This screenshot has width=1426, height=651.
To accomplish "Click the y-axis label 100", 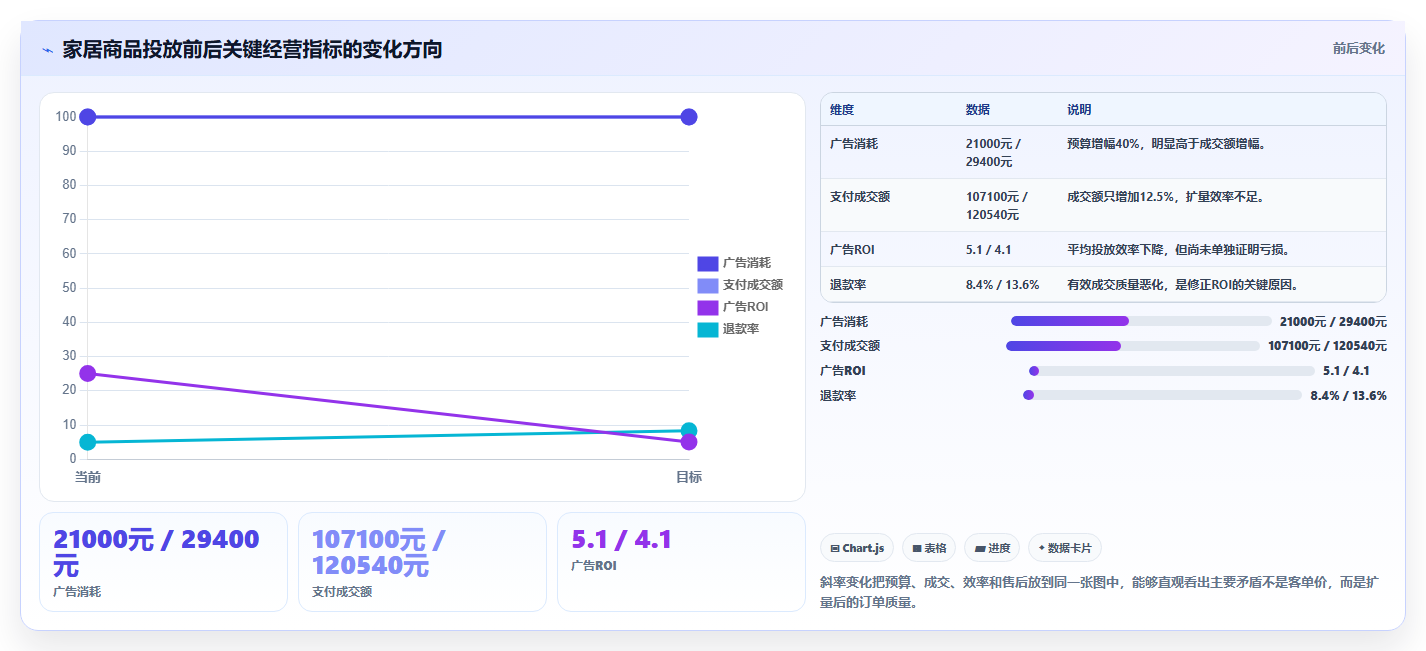I will click(66, 117).
